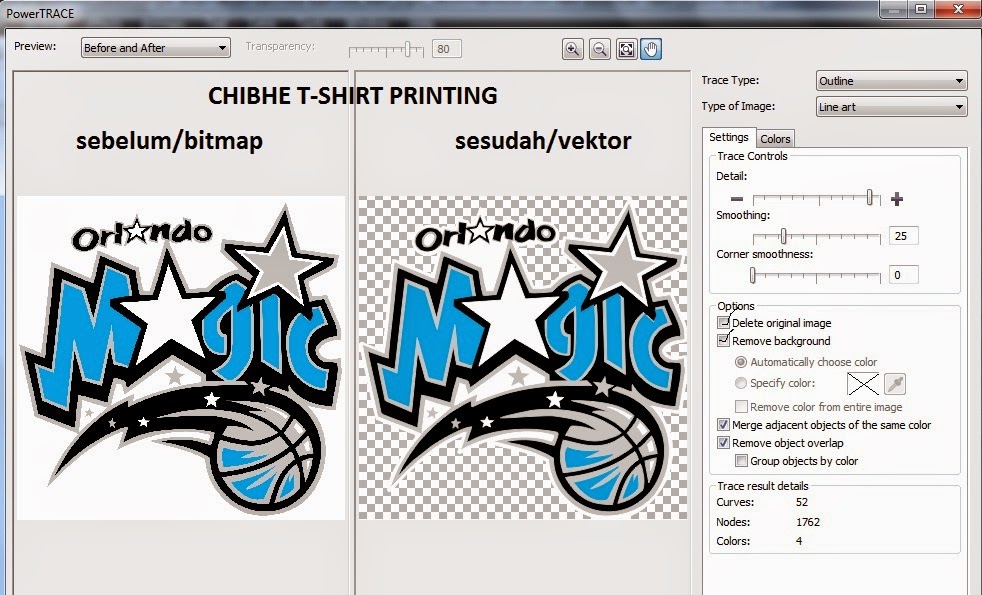Adjust the Detail slider handle
The width and height of the screenshot is (982, 595).
[x=869, y=197]
